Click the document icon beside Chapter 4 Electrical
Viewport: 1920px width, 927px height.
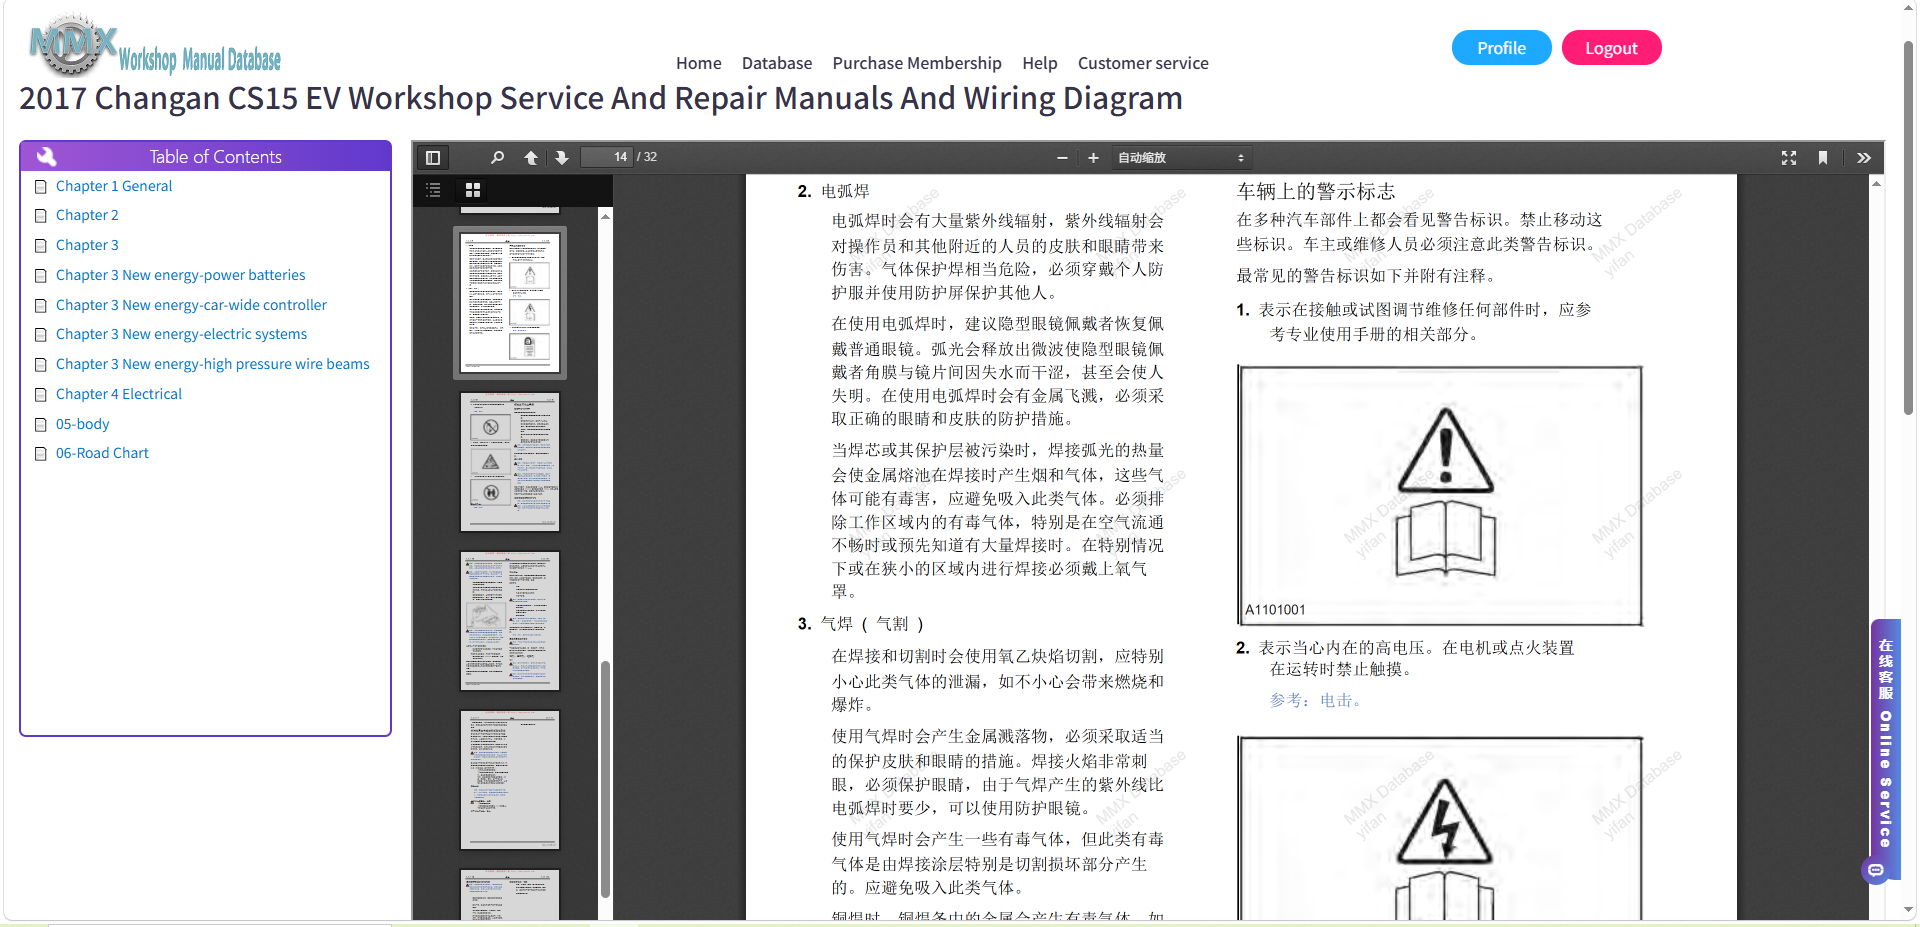pyautogui.click(x=41, y=395)
